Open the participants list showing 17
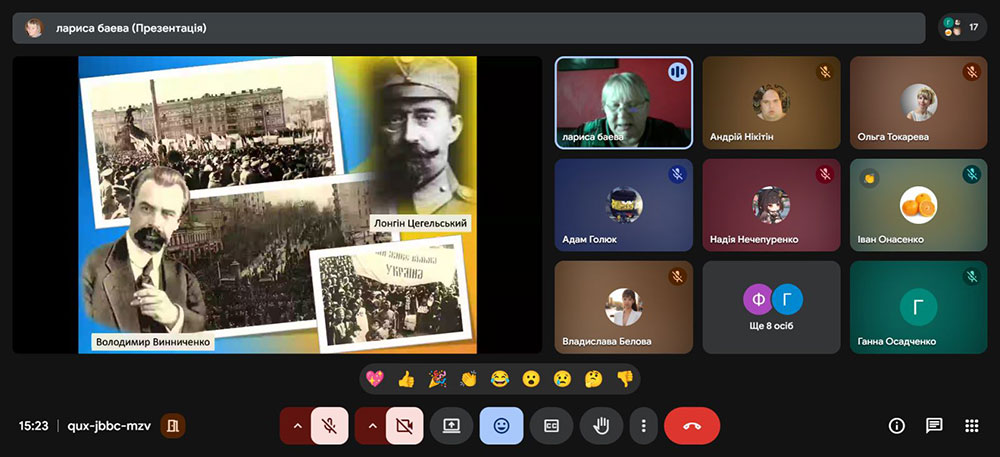 (962, 27)
